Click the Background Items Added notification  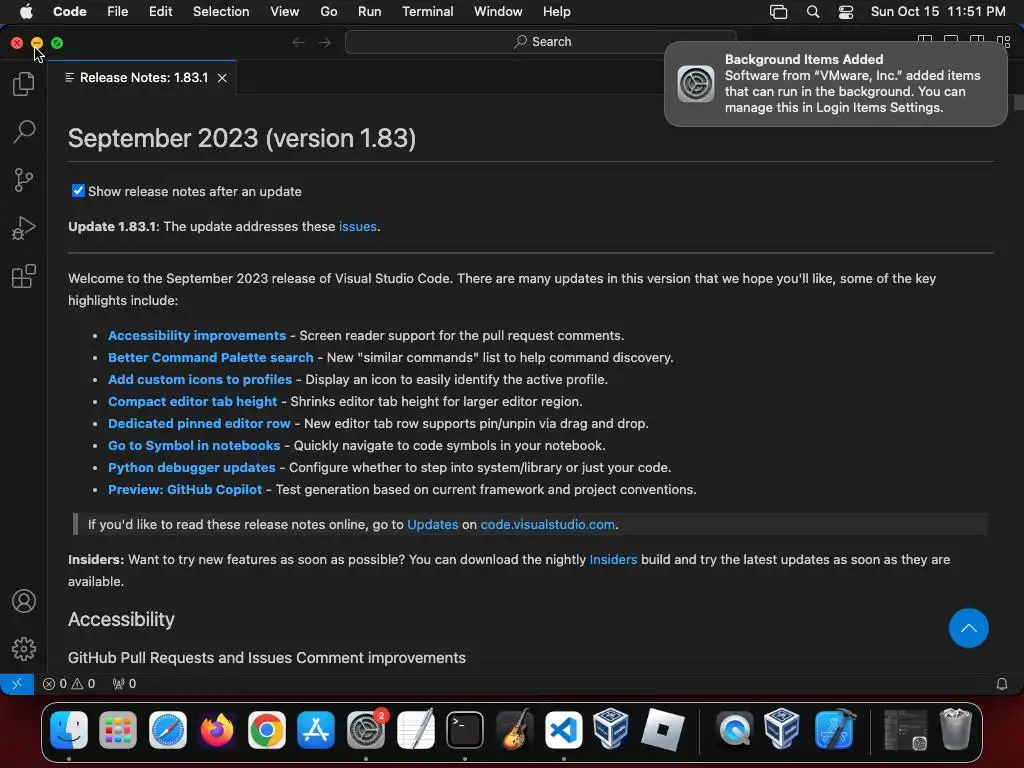[x=835, y=84]
